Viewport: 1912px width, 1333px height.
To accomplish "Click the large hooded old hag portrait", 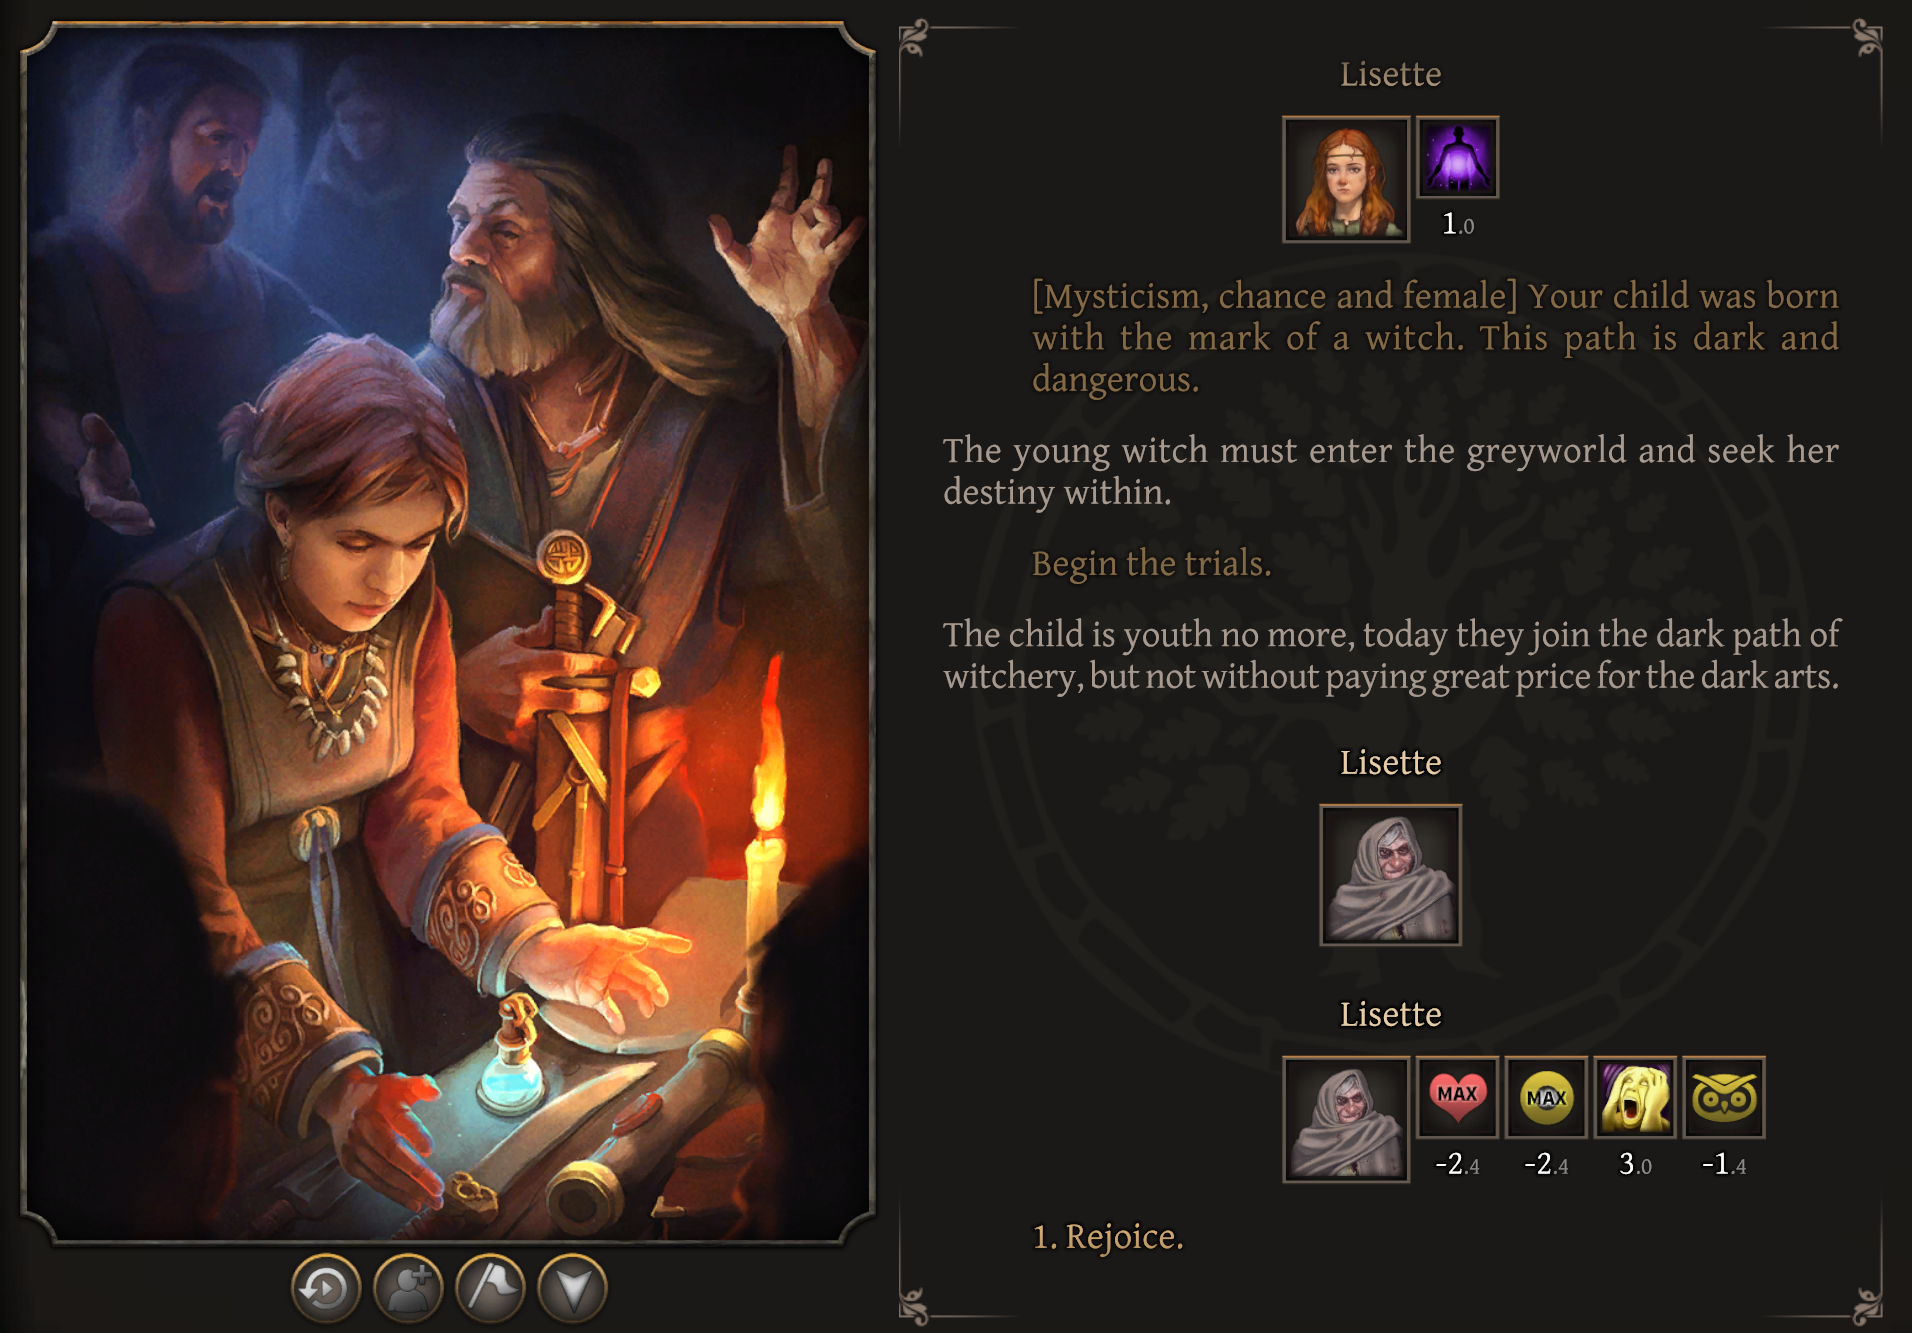I will tap(1390, 875).
